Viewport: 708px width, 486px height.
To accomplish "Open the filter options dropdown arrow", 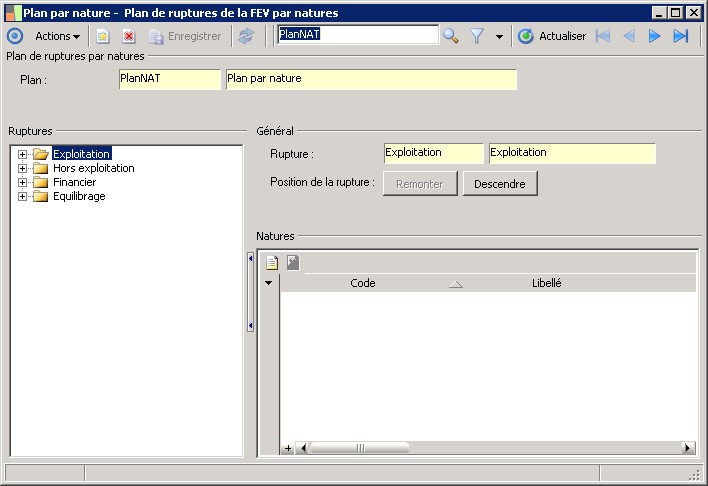I will pyautogui.click(x=499, y=37).
